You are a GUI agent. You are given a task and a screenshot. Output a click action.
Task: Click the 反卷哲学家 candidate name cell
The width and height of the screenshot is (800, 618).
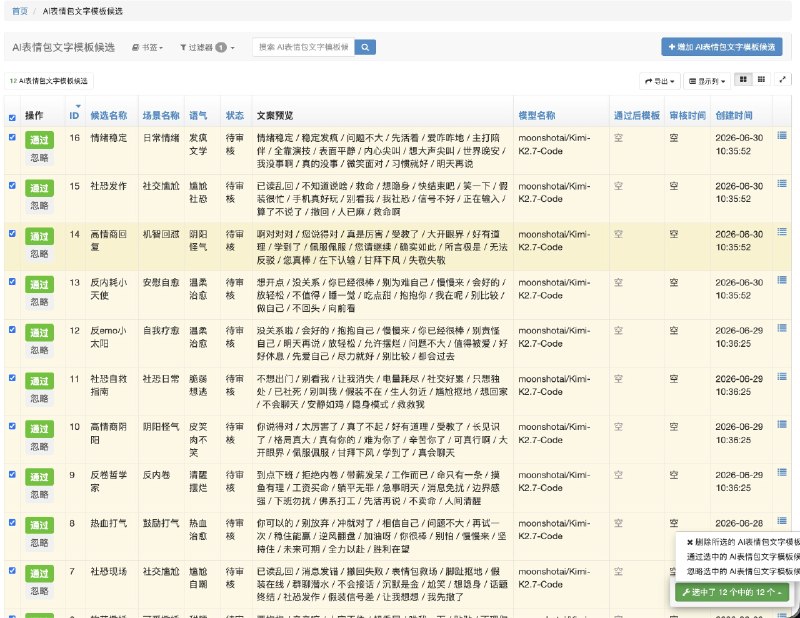tap(109, 481)
